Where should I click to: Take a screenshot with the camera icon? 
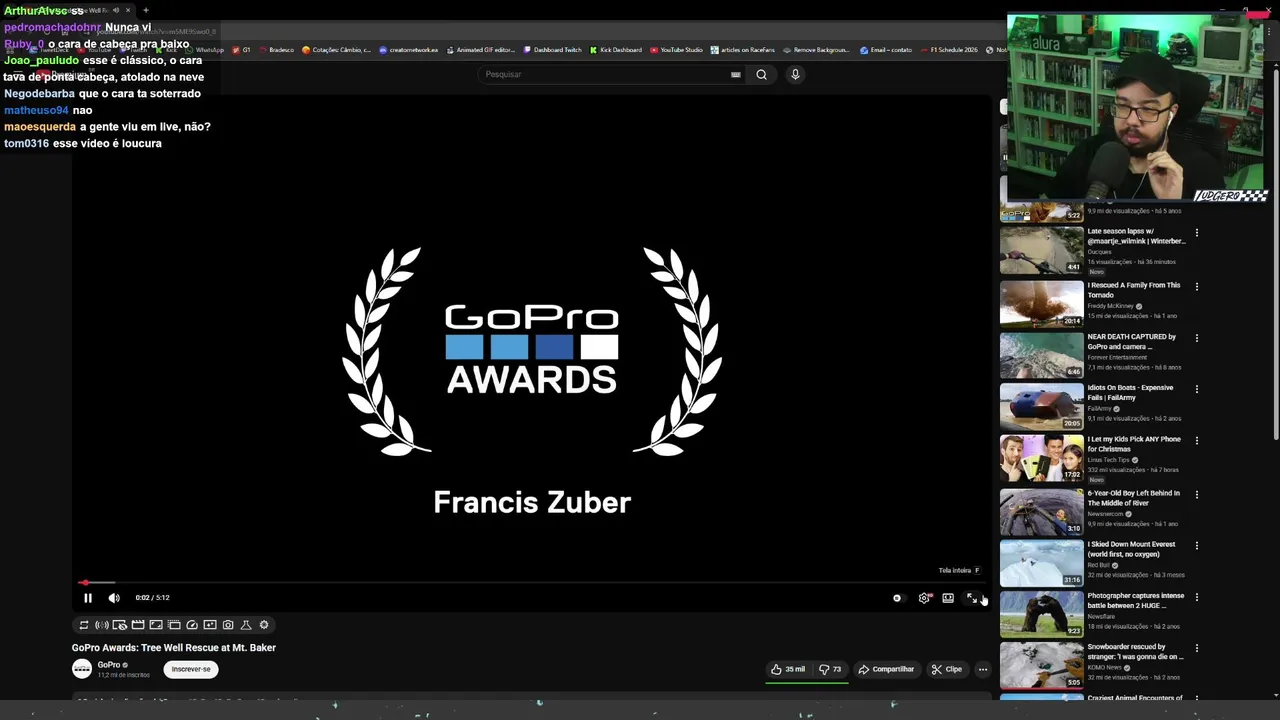click(228, 625)
